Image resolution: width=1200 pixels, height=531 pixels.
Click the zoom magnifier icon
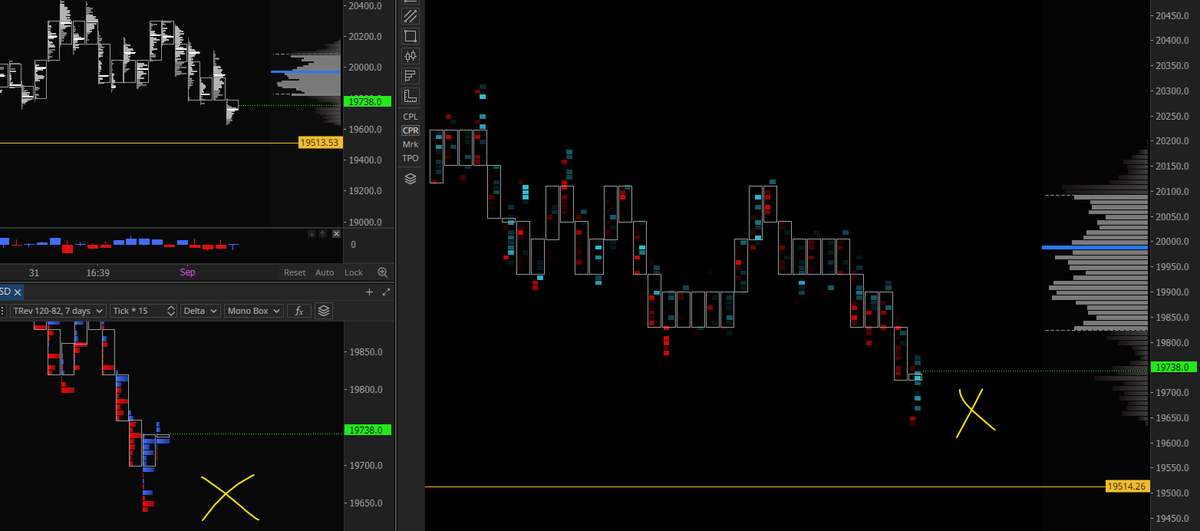pos(383,272)
